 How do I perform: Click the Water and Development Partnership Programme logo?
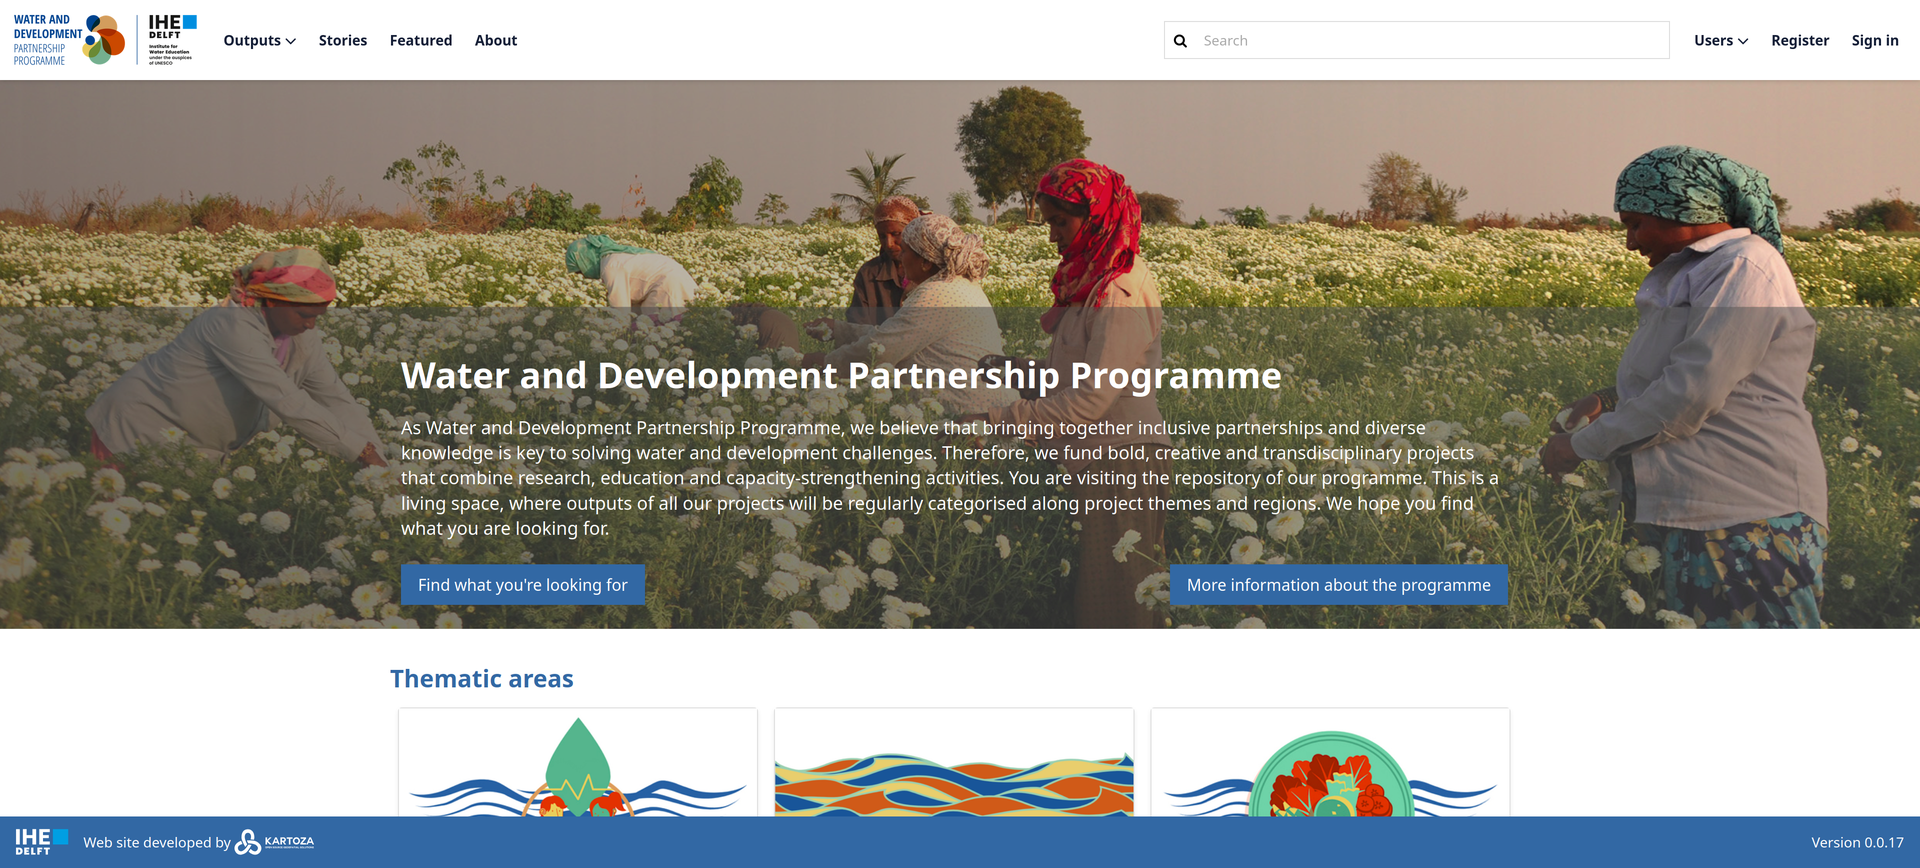[x=68, y=40]
